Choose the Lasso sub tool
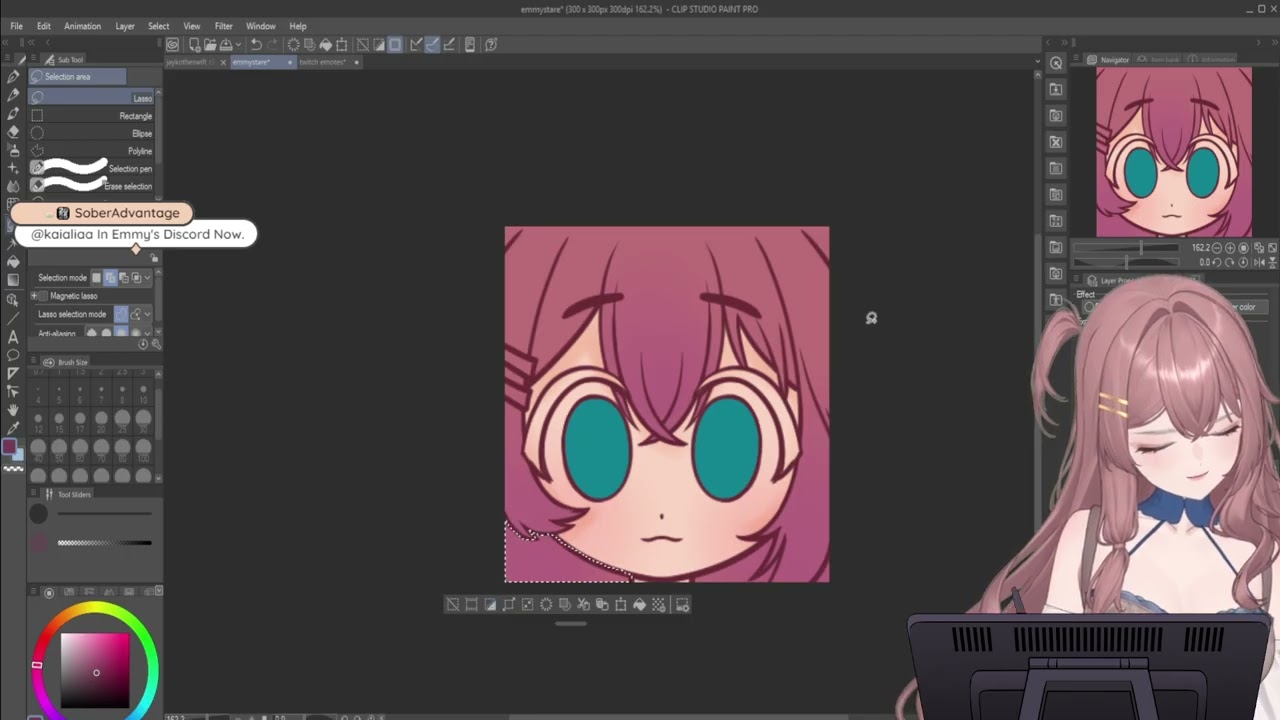 91,97
